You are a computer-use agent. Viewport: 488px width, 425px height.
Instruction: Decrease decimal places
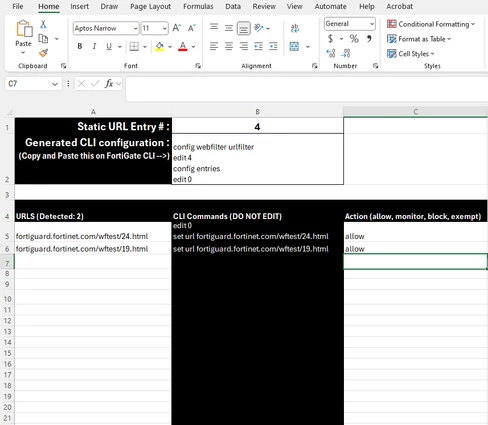click(346, 53)
